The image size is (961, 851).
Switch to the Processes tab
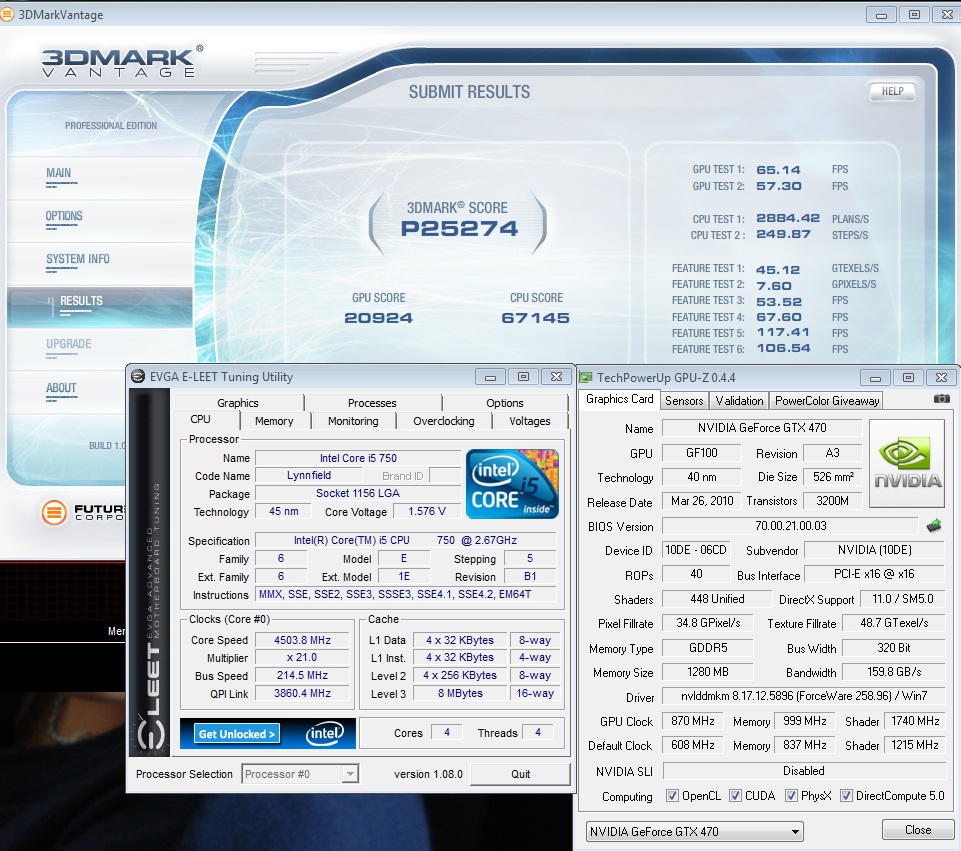tap(372, 403)
